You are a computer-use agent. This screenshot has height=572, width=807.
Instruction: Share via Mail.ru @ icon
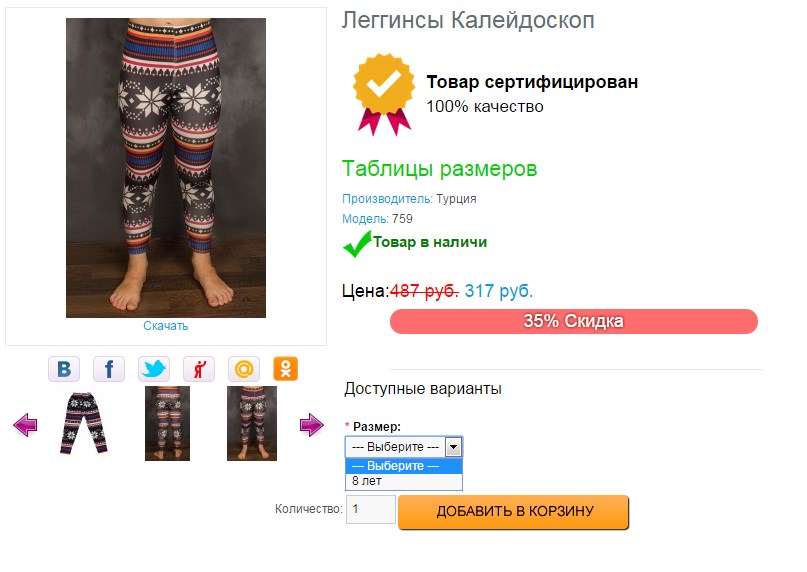[244, 369]
